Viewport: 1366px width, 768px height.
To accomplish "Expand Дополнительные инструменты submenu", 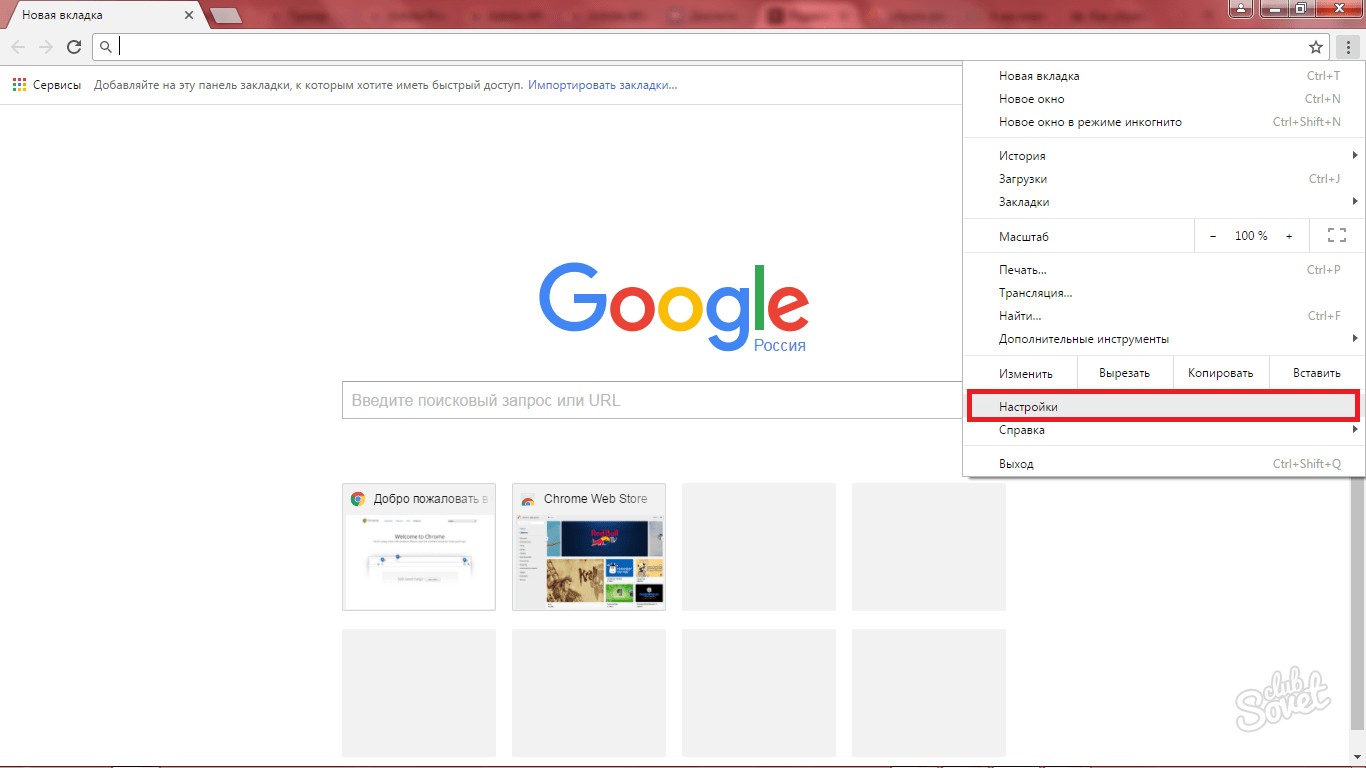I will (1164, 339).
